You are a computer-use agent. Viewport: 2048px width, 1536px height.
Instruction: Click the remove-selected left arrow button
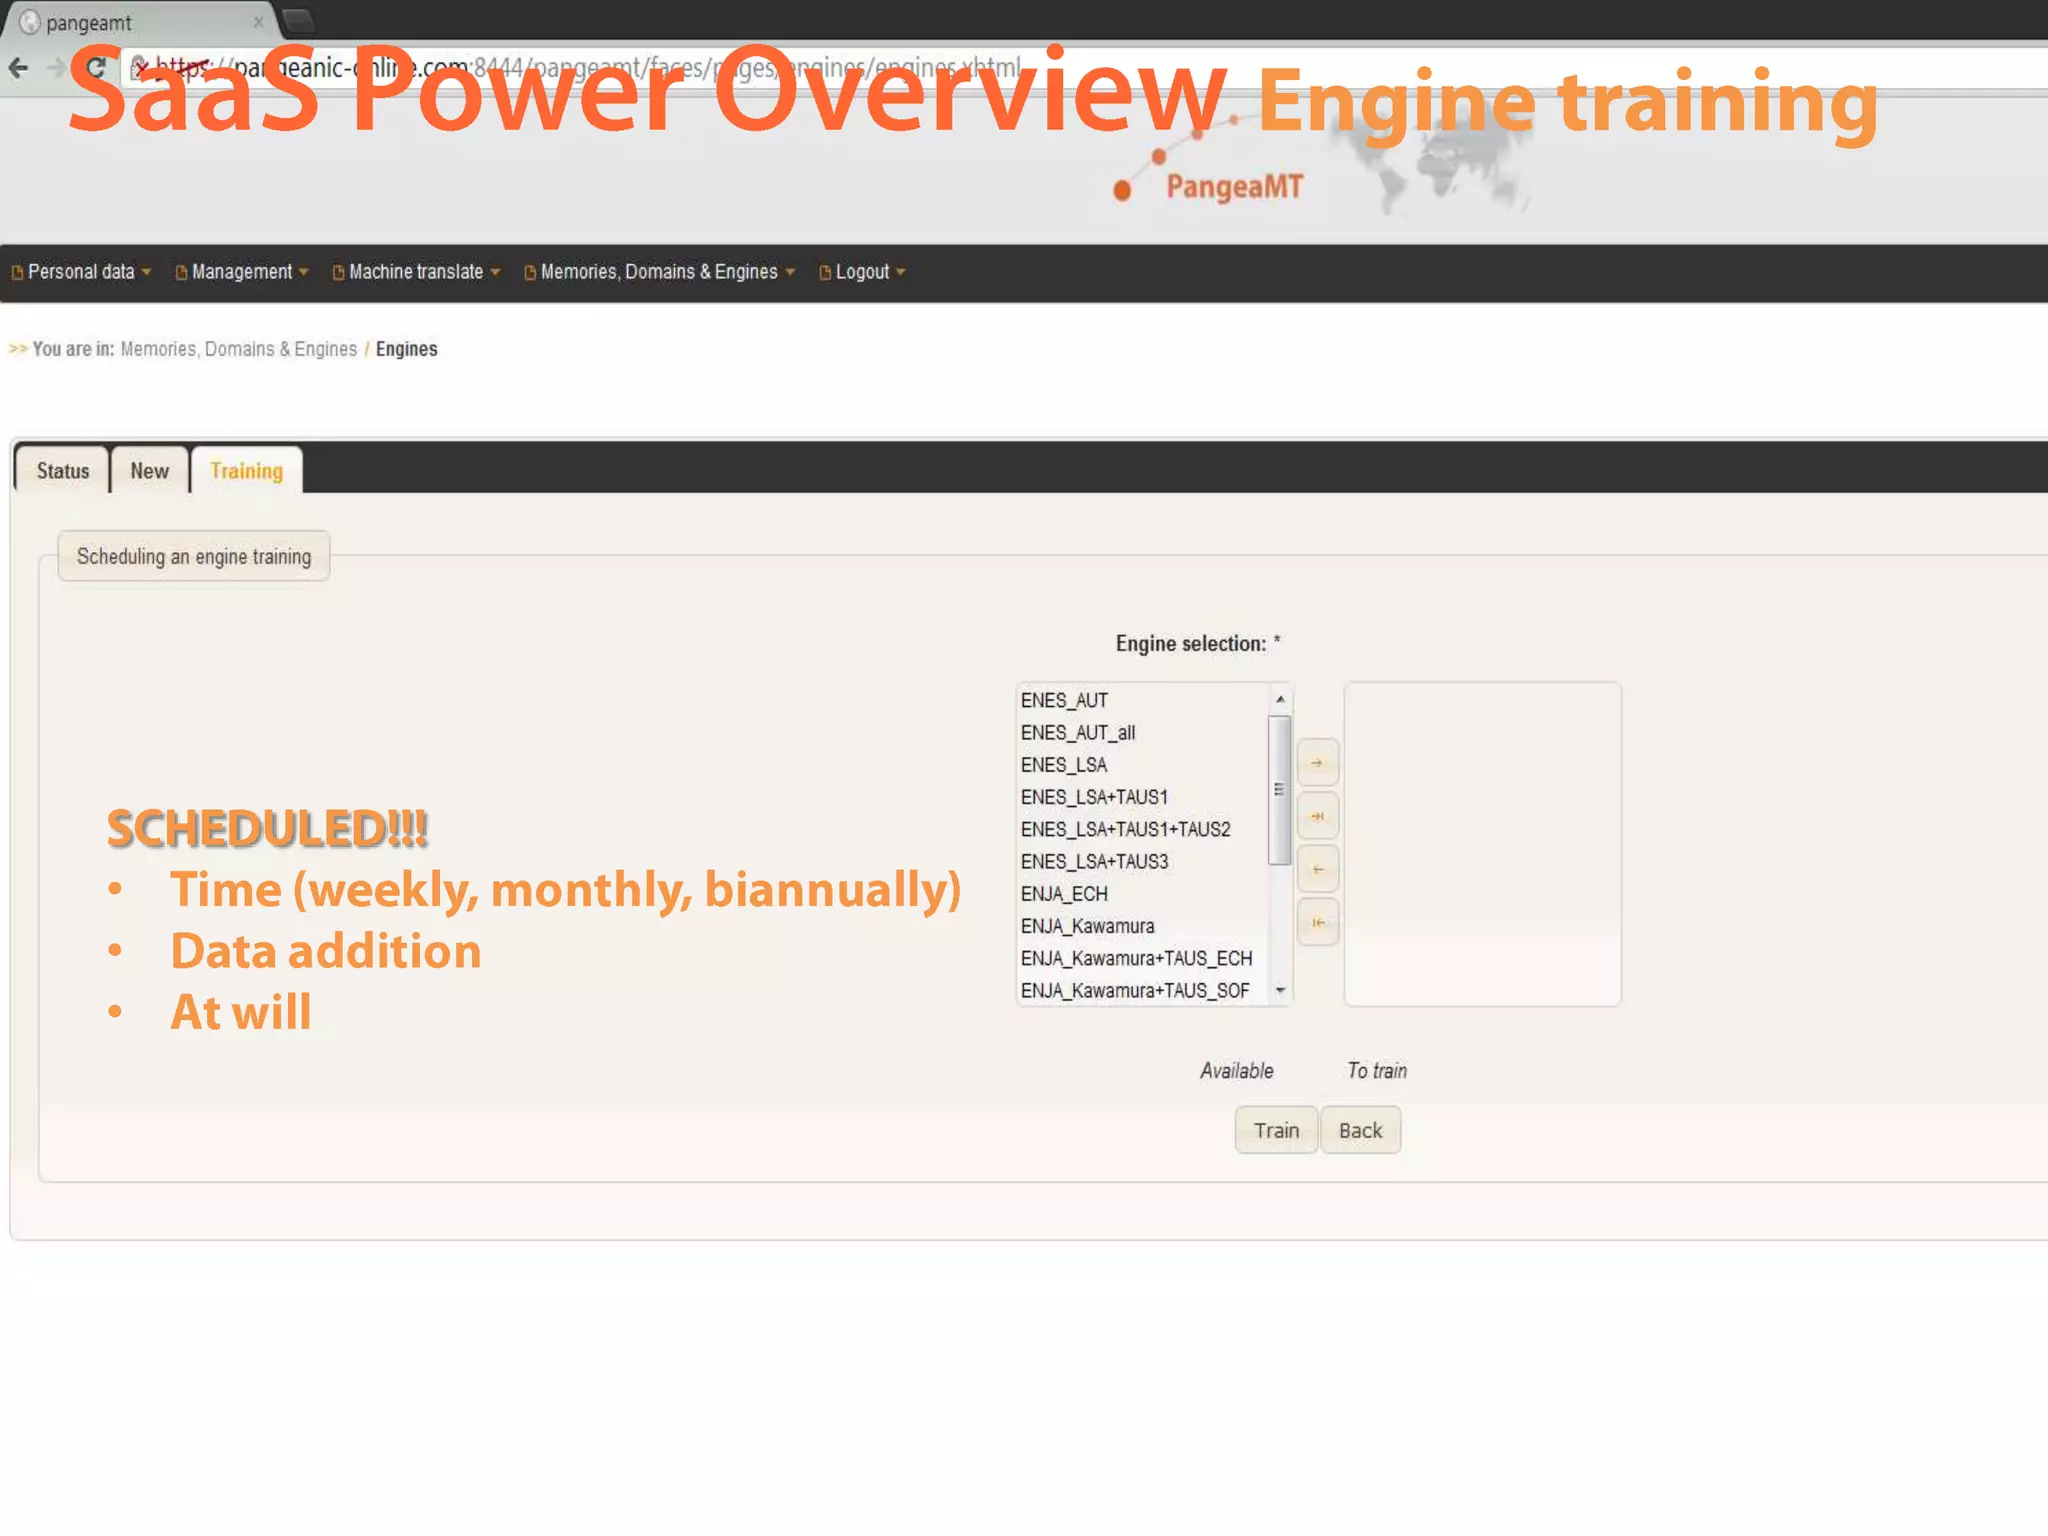1317,870
